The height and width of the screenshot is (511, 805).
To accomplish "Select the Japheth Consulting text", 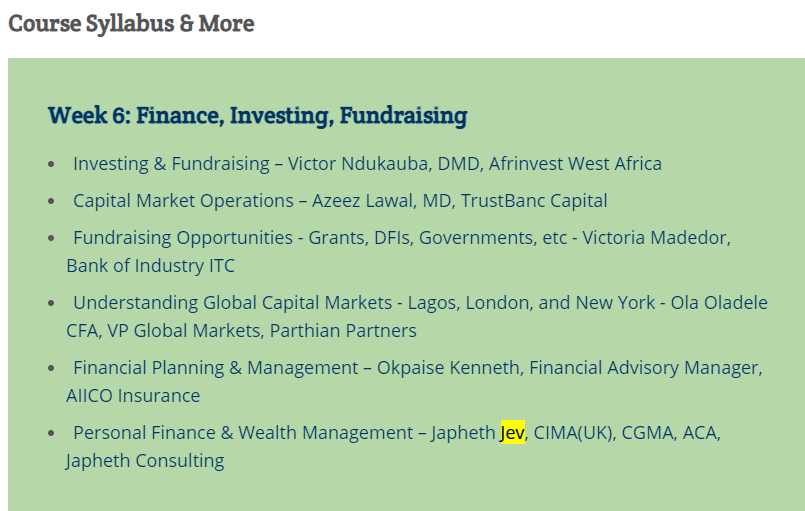I will click(145, 461).
